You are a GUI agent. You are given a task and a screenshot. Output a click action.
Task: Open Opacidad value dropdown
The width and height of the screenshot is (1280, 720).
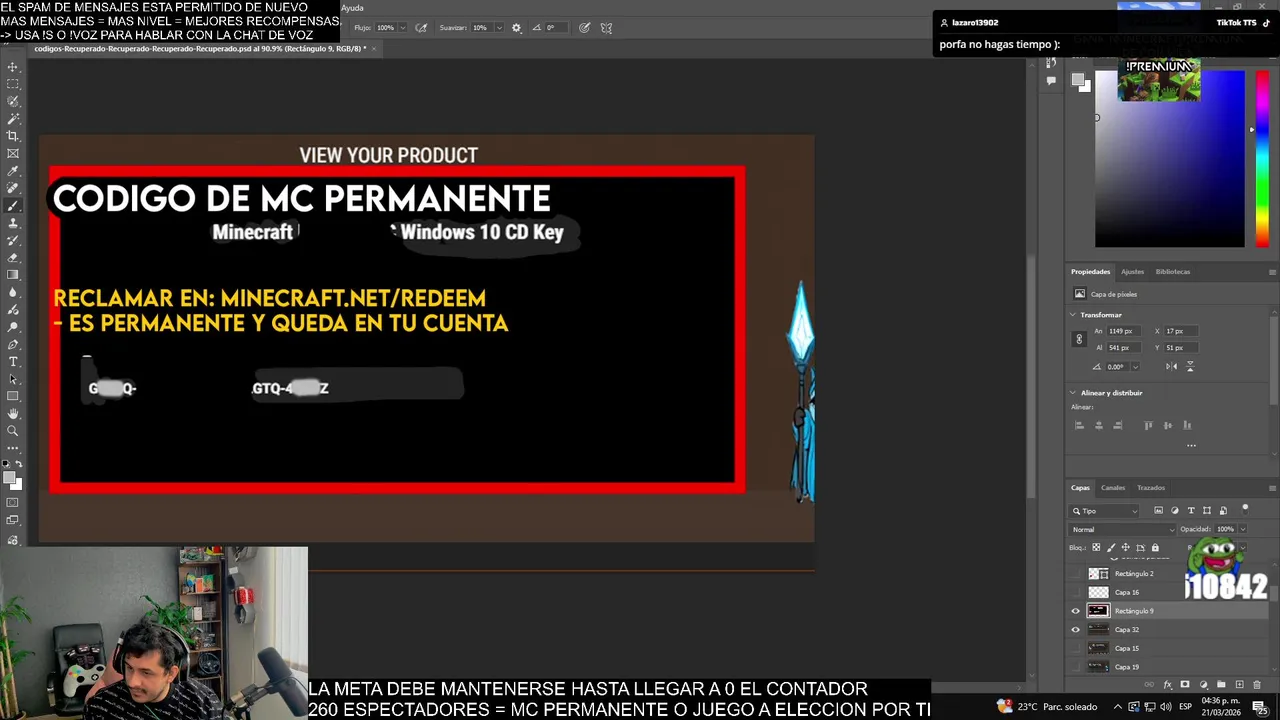(1242, 529)
